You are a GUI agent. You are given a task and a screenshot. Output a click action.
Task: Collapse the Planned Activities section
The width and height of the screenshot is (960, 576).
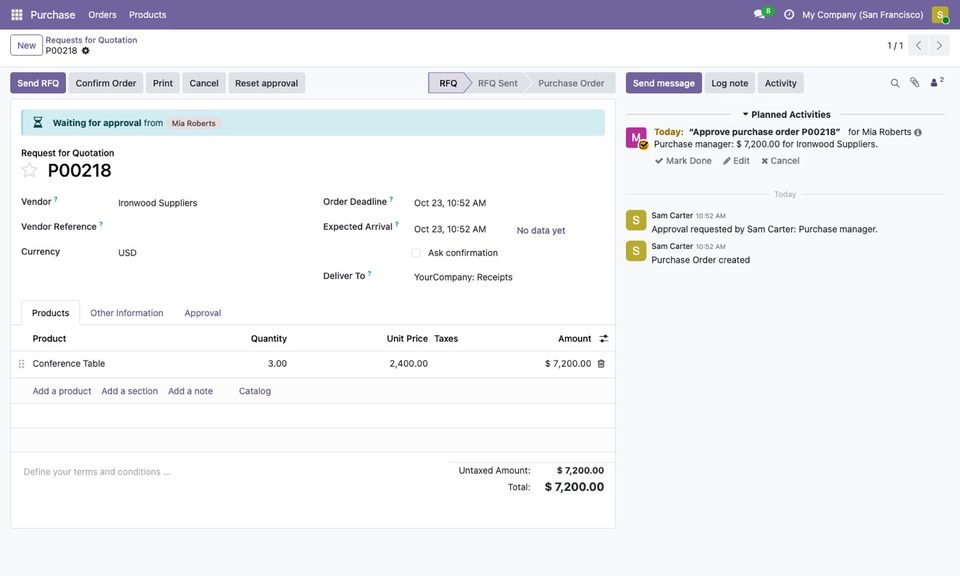[x=786, y=114]
